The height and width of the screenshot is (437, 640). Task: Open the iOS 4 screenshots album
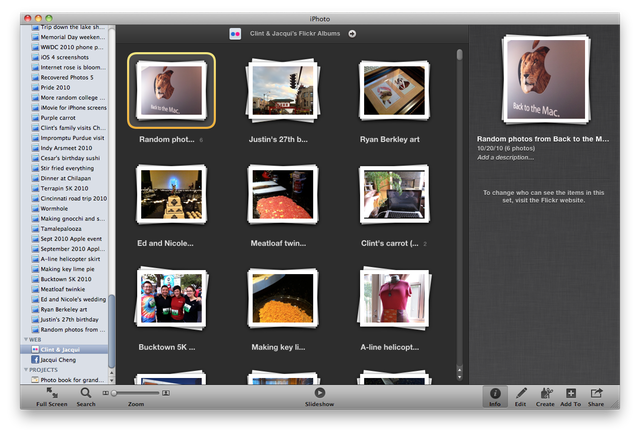pyautogui.click(x=64, y=57)
